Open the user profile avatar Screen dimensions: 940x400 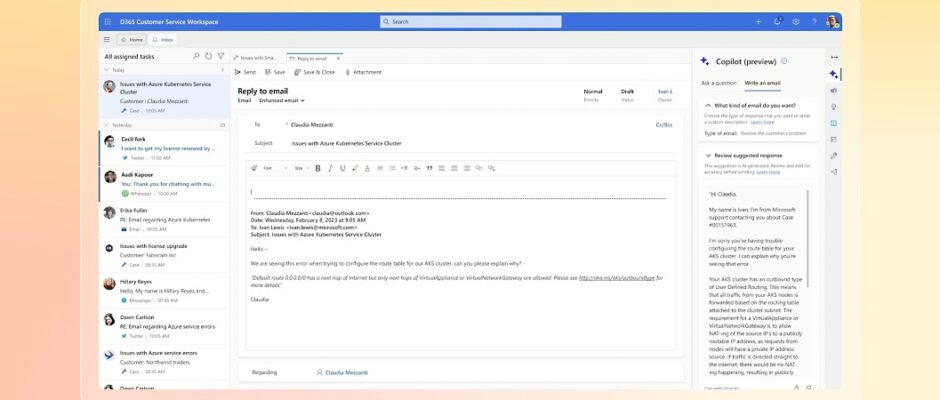tap(832, 22)
